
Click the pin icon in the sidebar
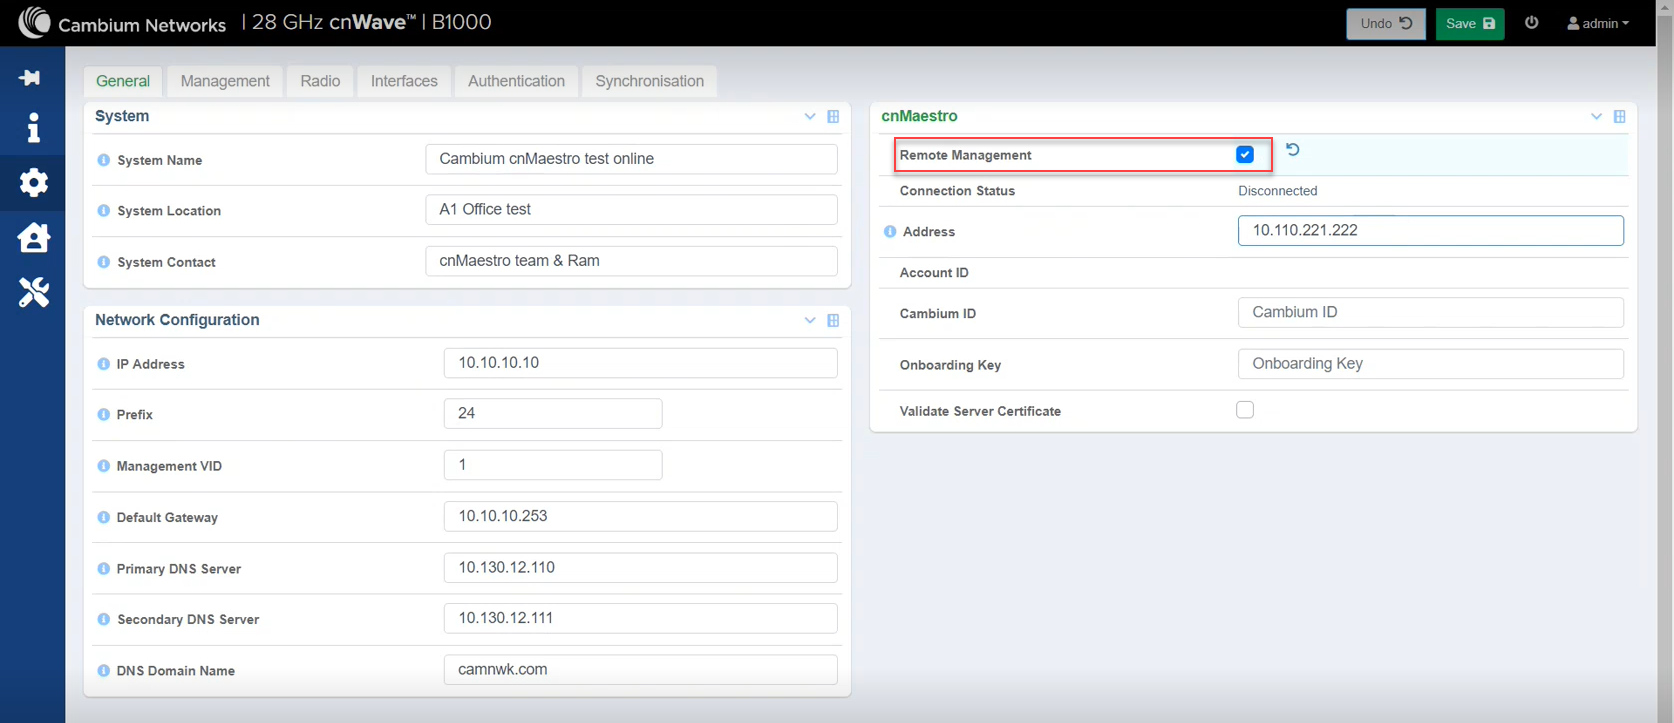(30, 78)
